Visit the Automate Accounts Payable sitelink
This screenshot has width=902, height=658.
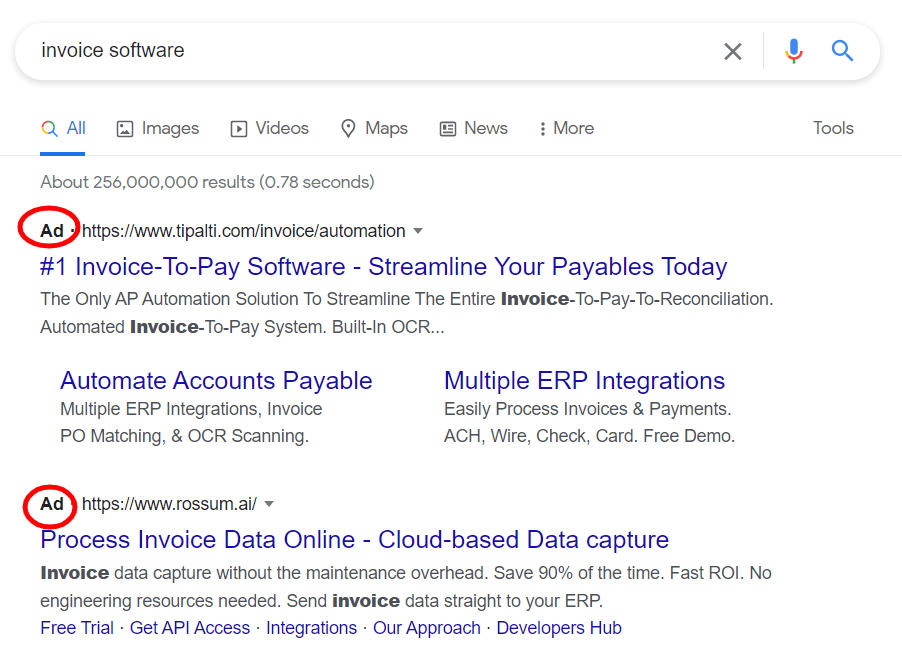click(216, 381)
